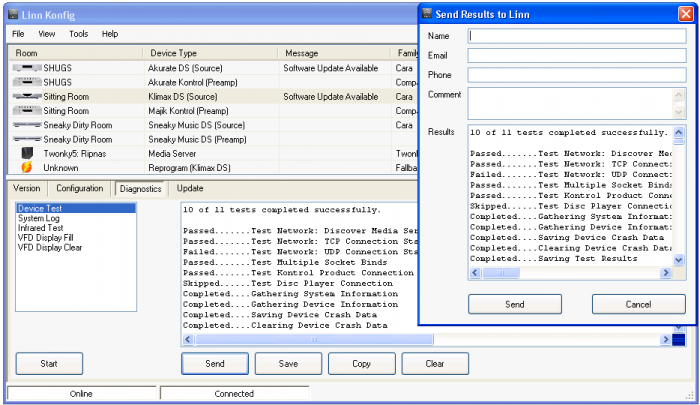Close the Send Results to Linn dialog

coord(685,14)
